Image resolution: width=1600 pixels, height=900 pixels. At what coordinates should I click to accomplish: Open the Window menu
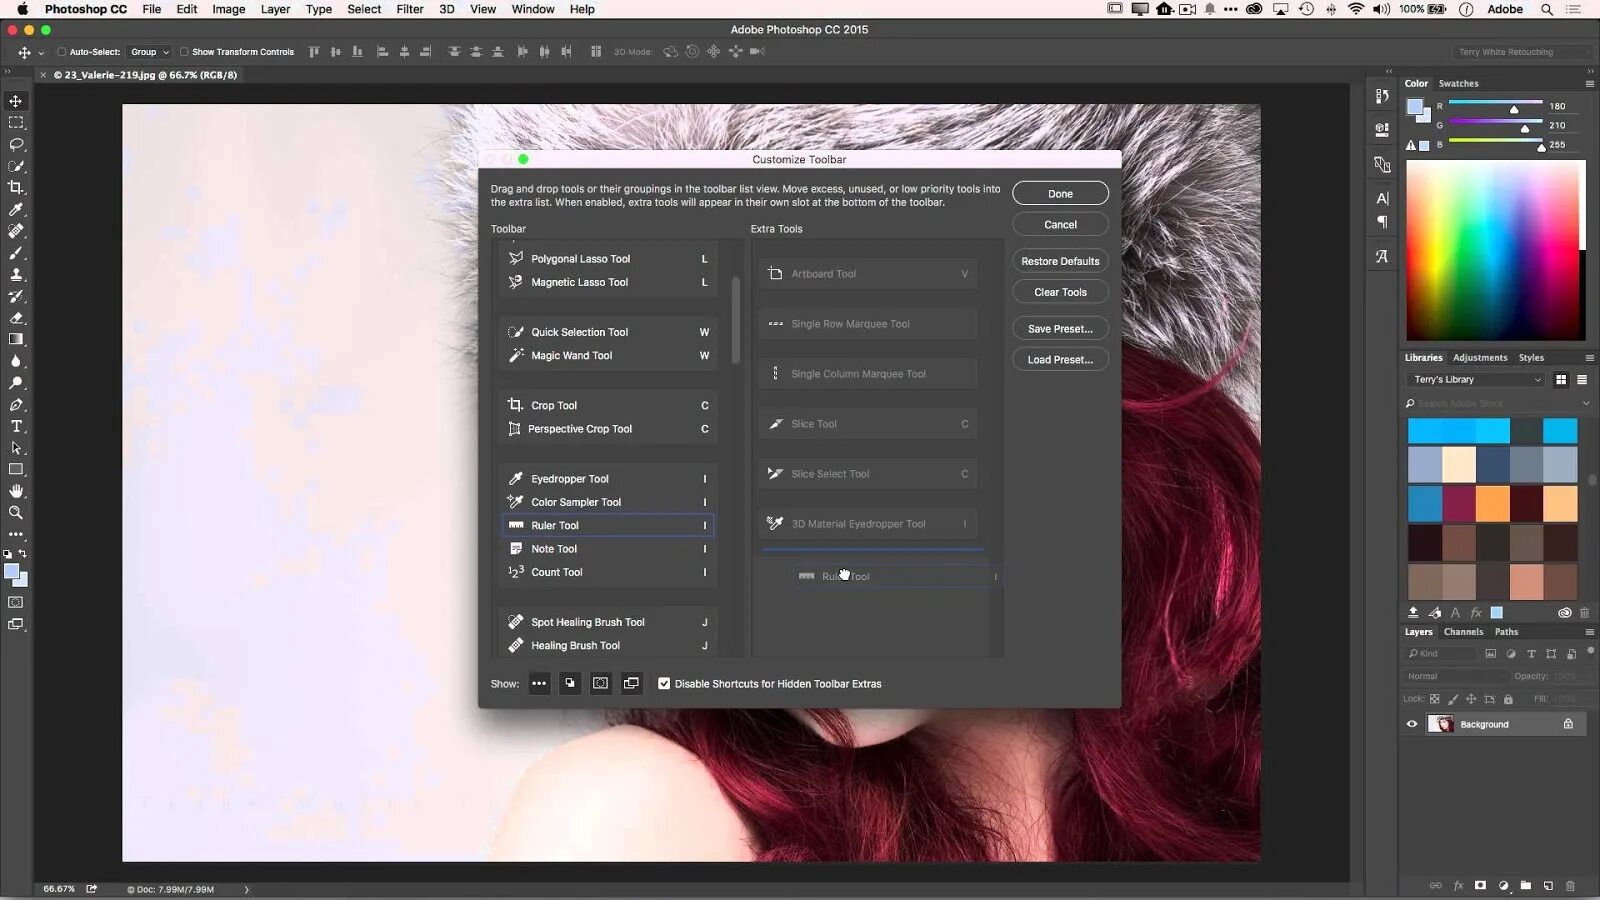coord(532,9)
